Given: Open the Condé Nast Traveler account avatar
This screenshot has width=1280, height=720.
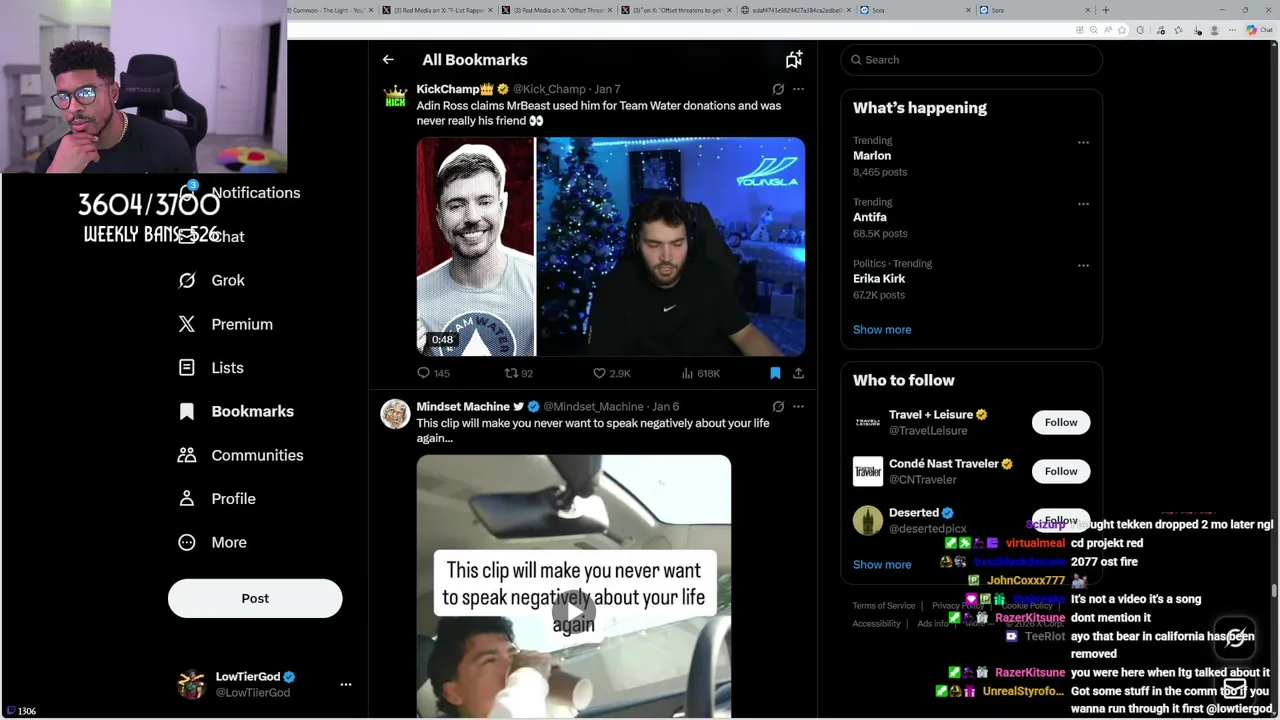Looking at the screenshot, I should [868, 471].
